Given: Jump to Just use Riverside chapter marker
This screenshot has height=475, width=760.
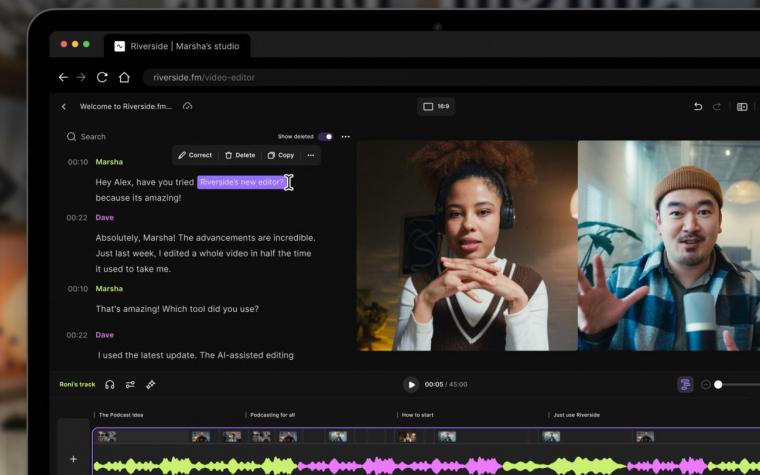Looking at the screenshot, I should (x=576, y=415).
